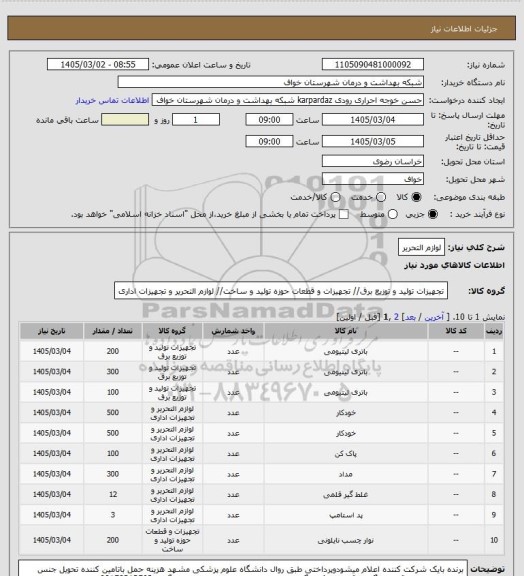The image size is (524, 576).
Task: Click the request creator field with karpardaz
Action: pyautogui.click(x=288, y=100)
